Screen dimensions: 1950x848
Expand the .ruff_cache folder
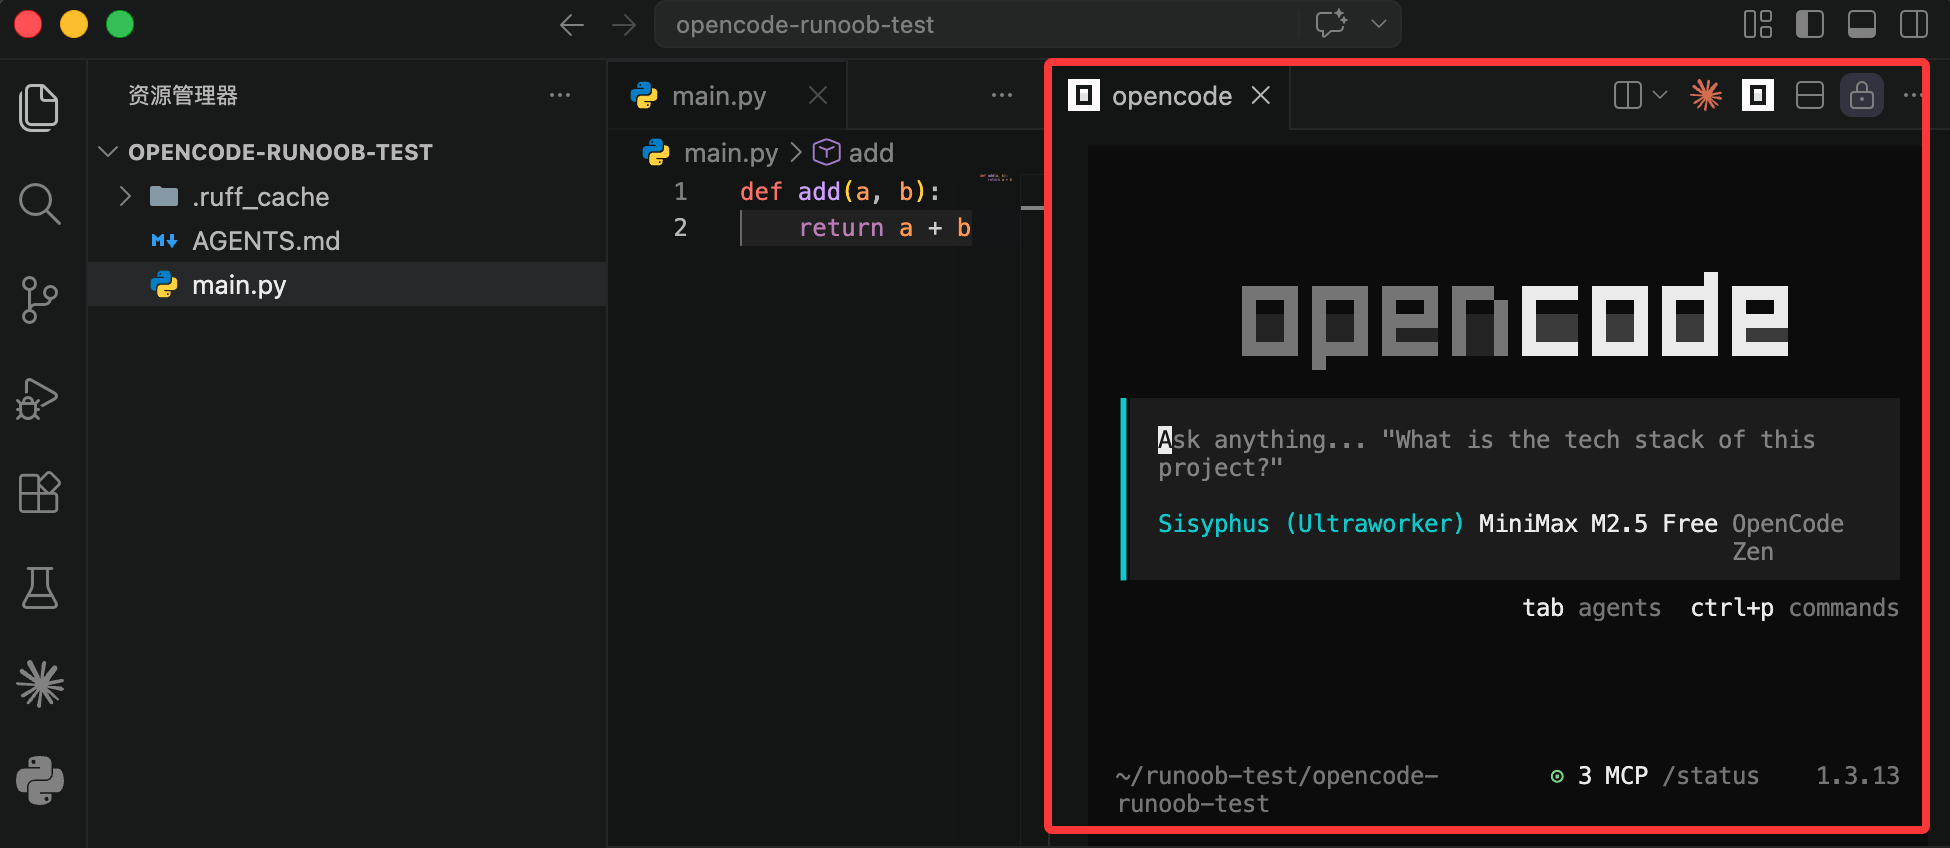pos(125,196)
